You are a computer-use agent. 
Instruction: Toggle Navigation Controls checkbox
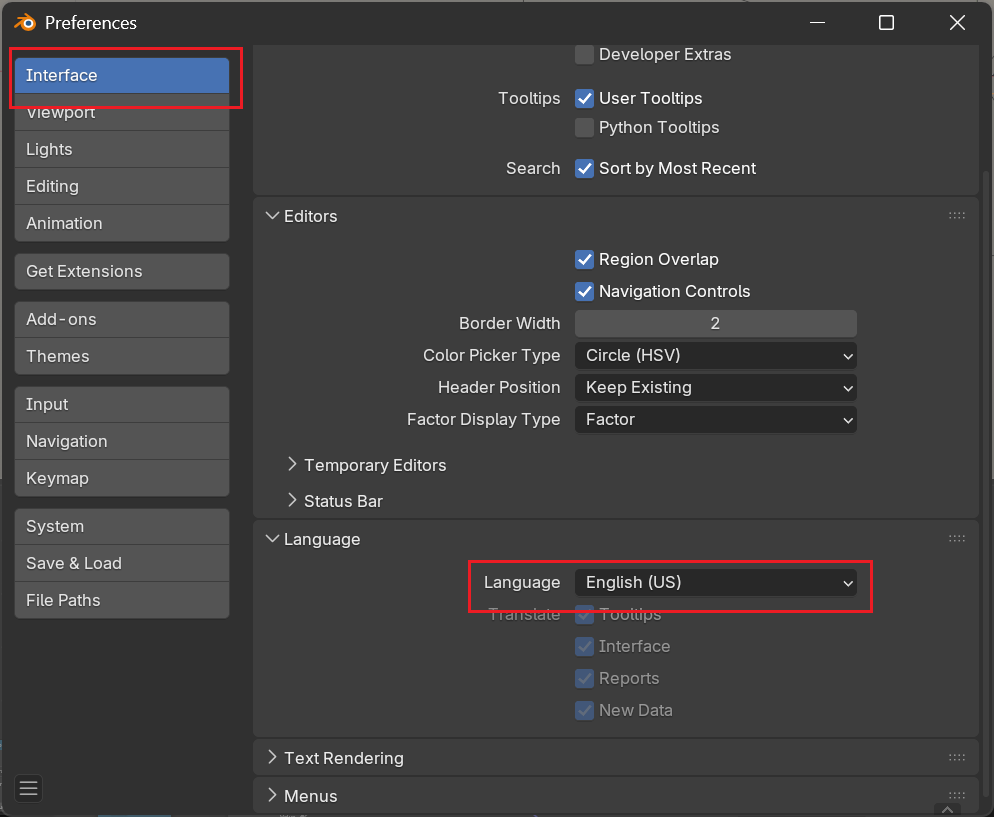pos(584,291)
